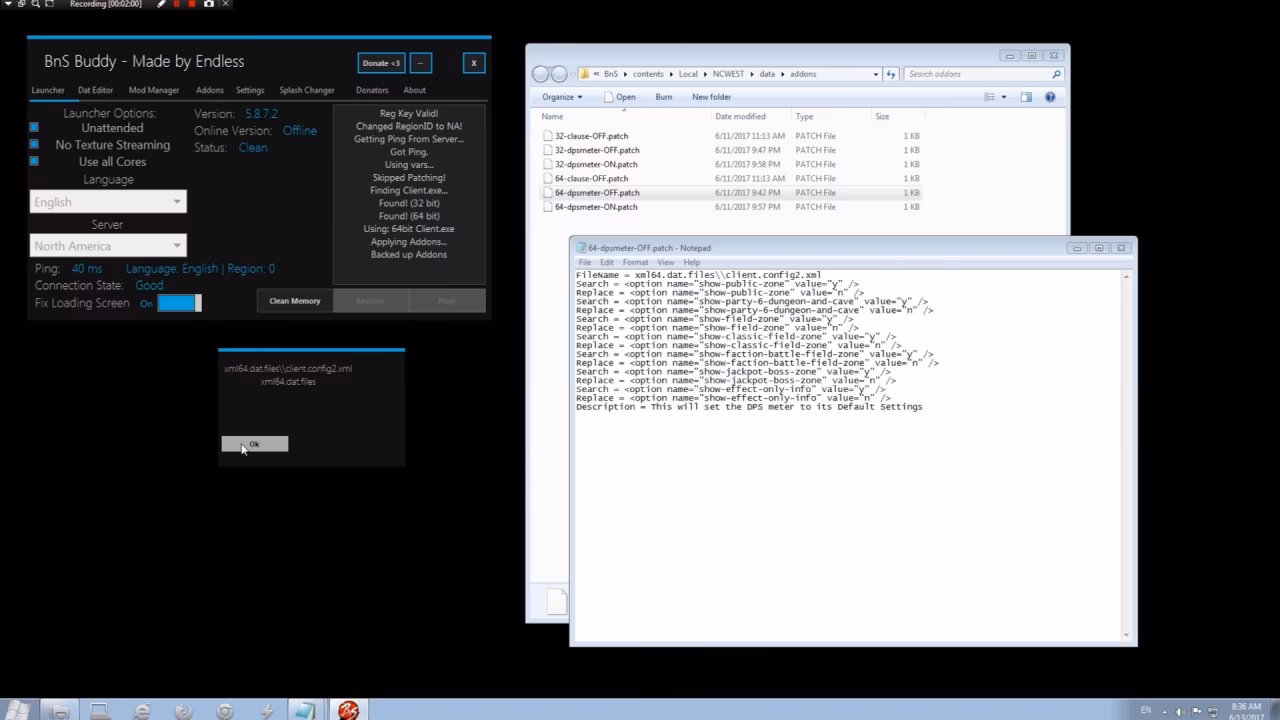Open the recording bar dropdown arrow
Viewport: 1280px width, 720px height.
7,4
